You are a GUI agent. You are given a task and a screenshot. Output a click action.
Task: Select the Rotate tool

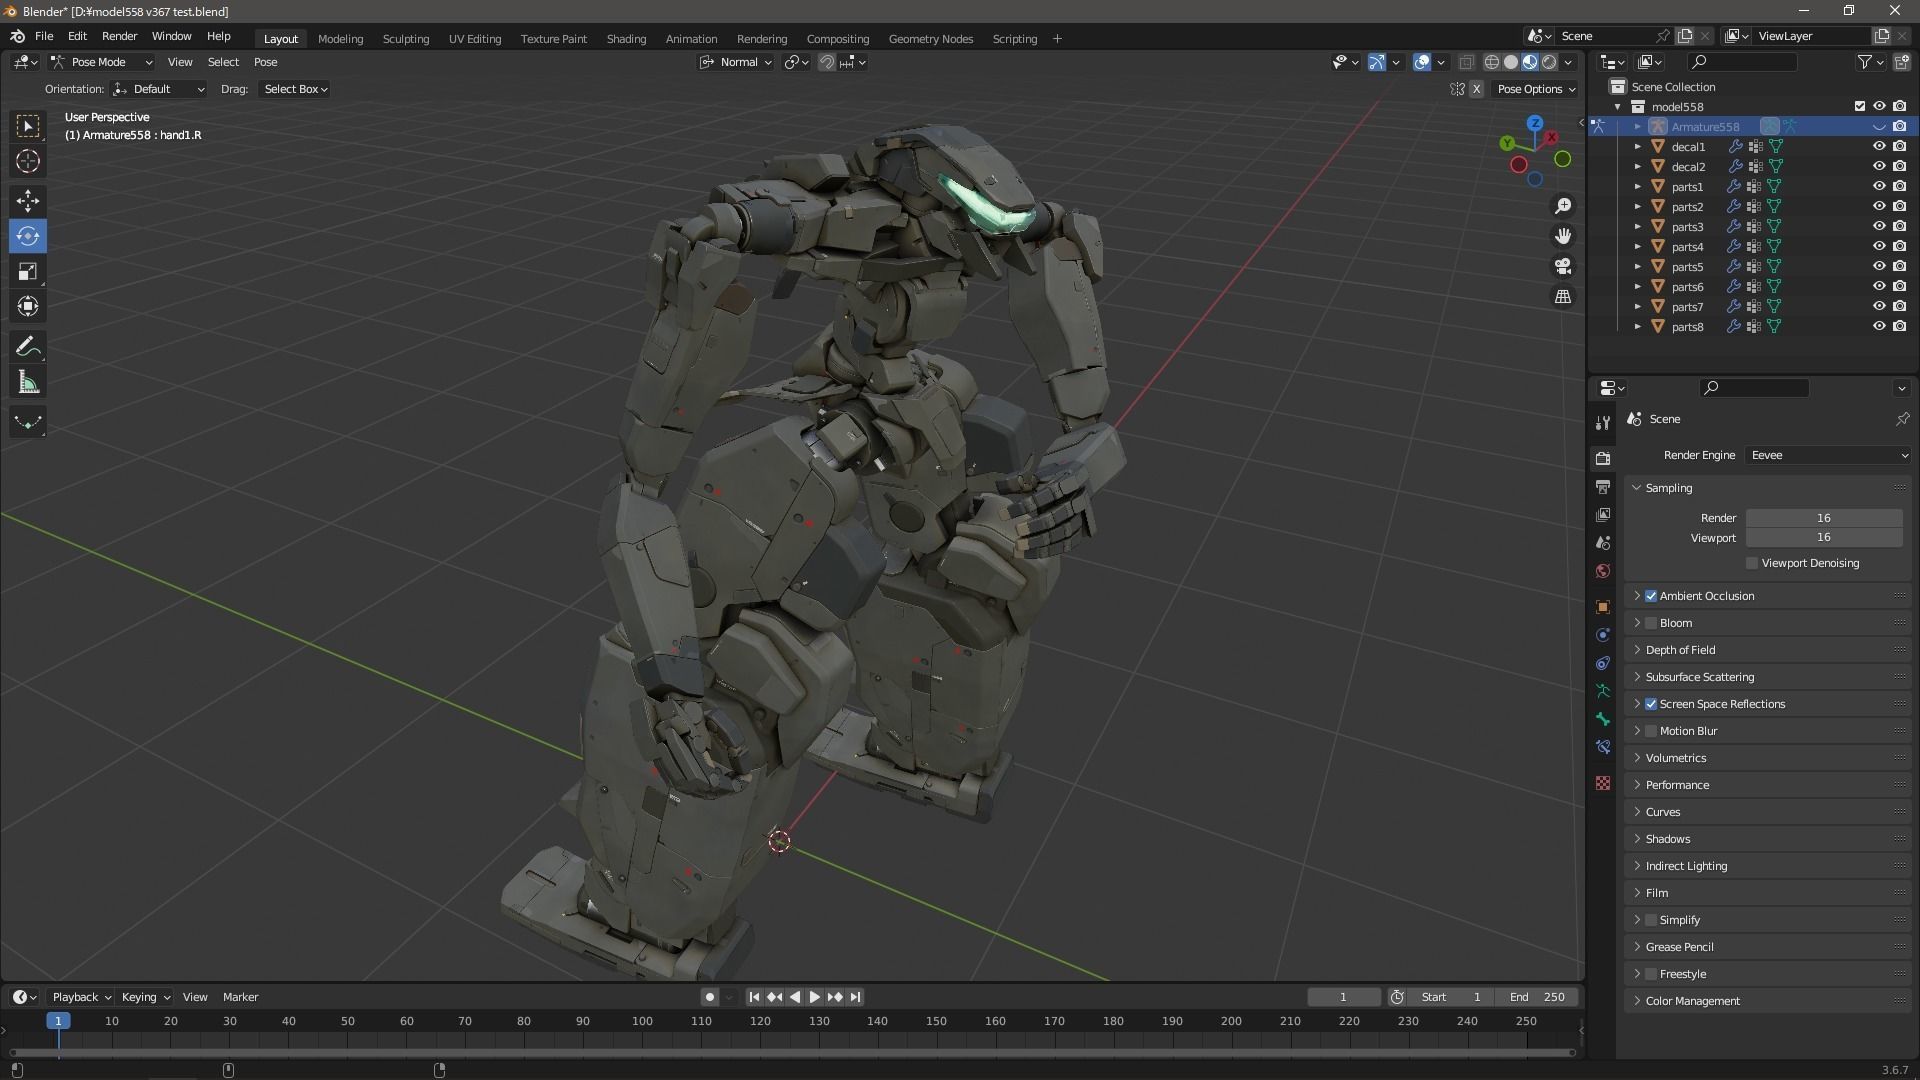28,236
